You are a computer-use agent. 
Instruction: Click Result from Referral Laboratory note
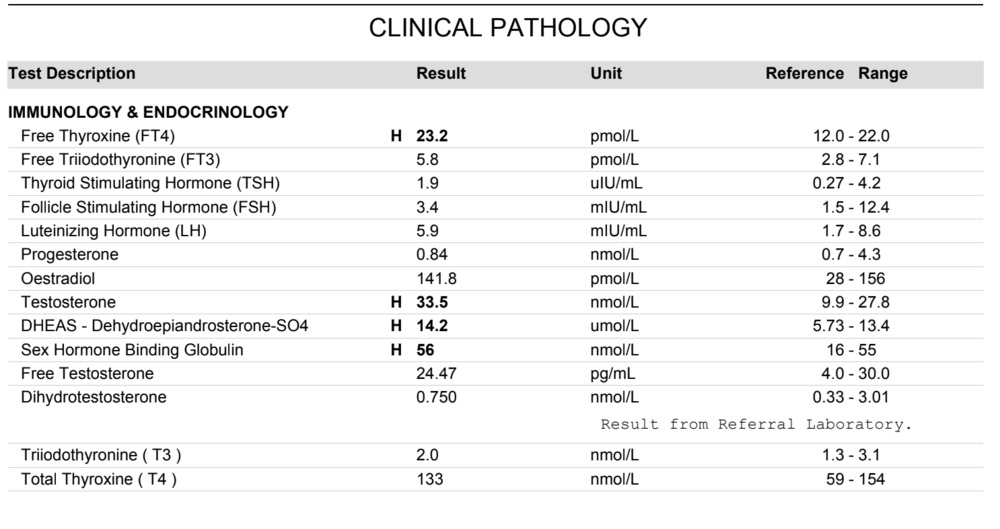[x=756, y=424]
